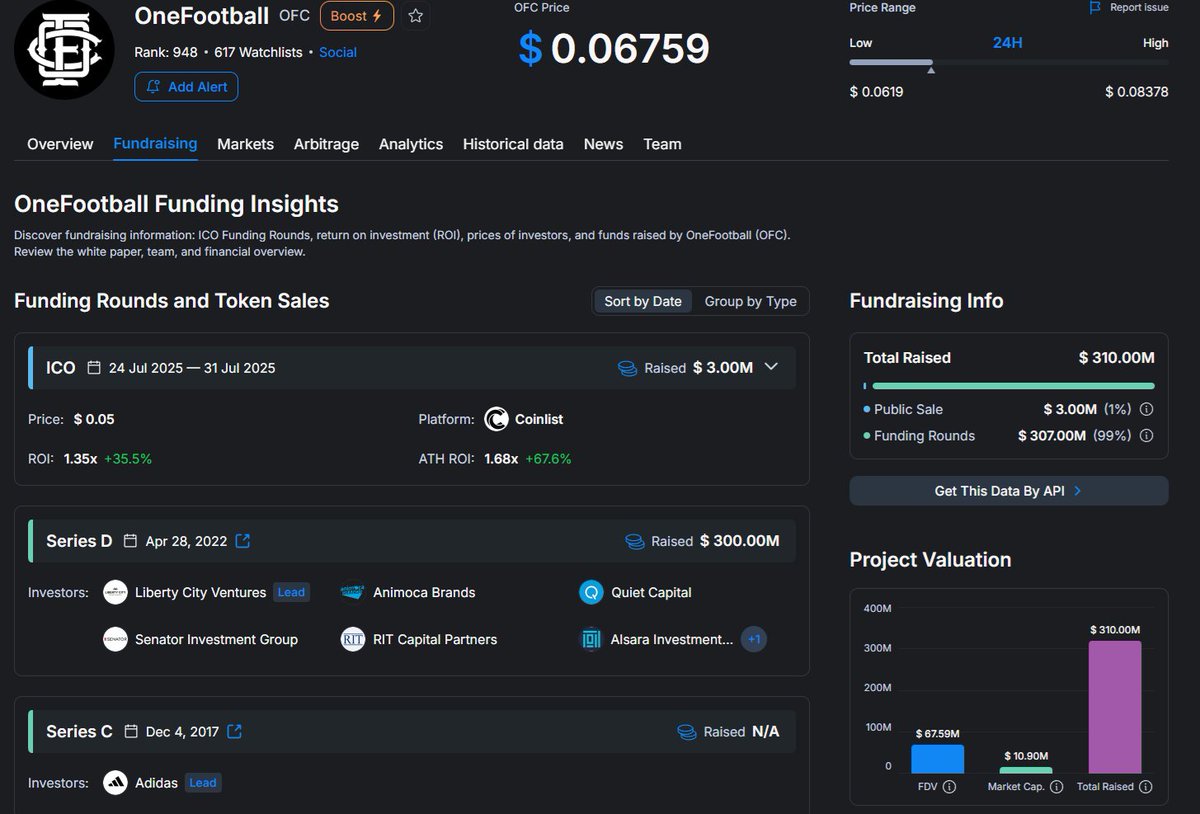This screenshot has height=814, width=1200.
Task: Open the Arbitrage tab
Action: [326, 144]
